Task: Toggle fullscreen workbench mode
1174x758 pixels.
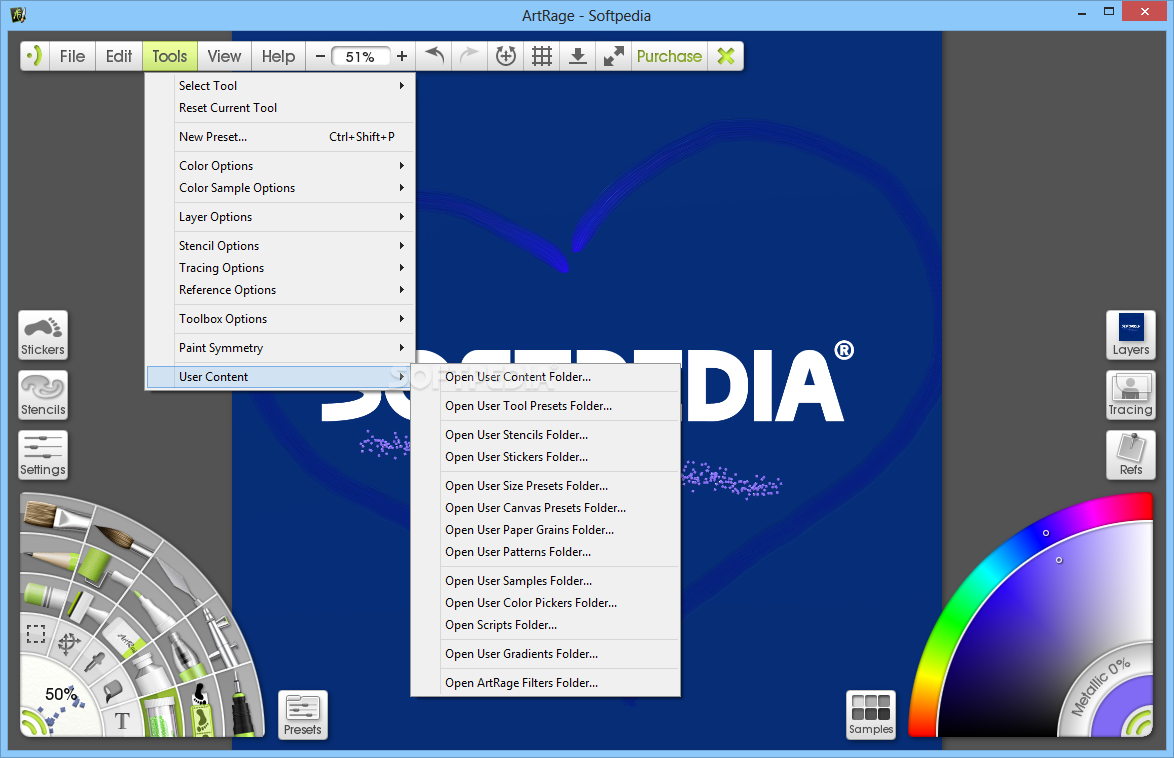Action: click(614, 55)
